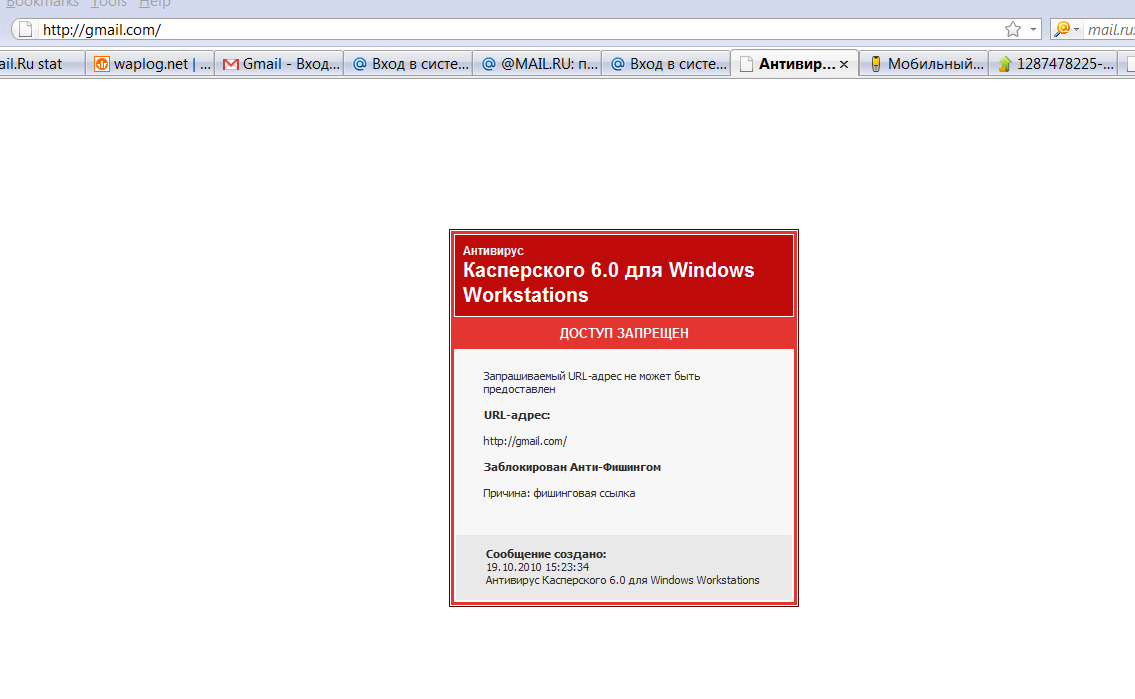Click the blocked URL text http://gmail.com/
The image size is (1135, 699).
pos(525,441)
